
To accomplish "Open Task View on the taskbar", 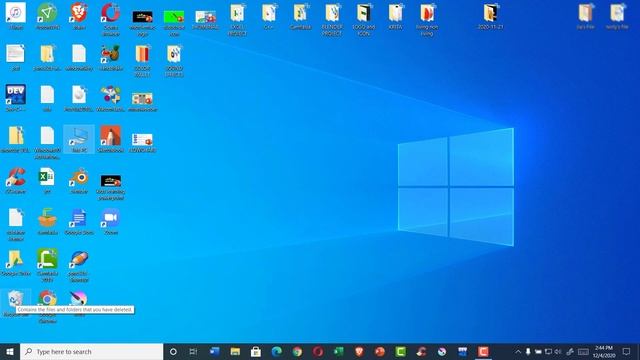I will [193, 351].
